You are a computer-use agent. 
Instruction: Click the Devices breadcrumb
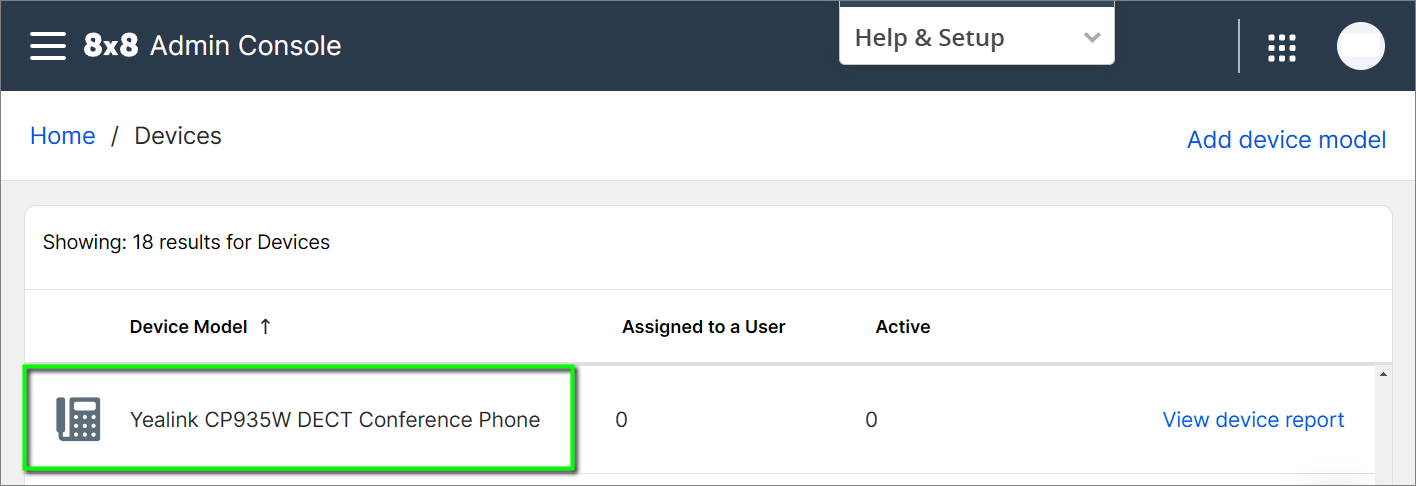coord(178,136)
